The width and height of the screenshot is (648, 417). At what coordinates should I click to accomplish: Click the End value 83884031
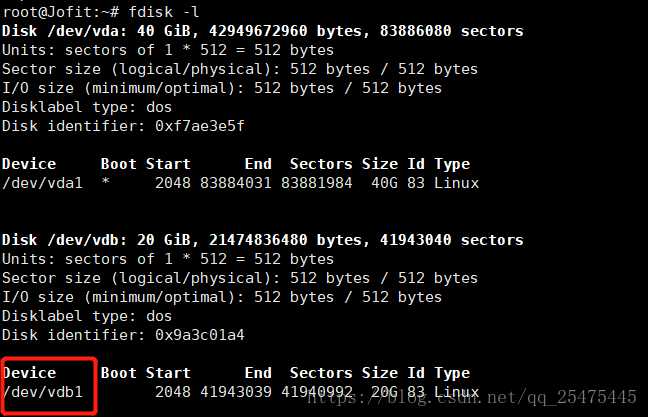click(x=236, y=183)
